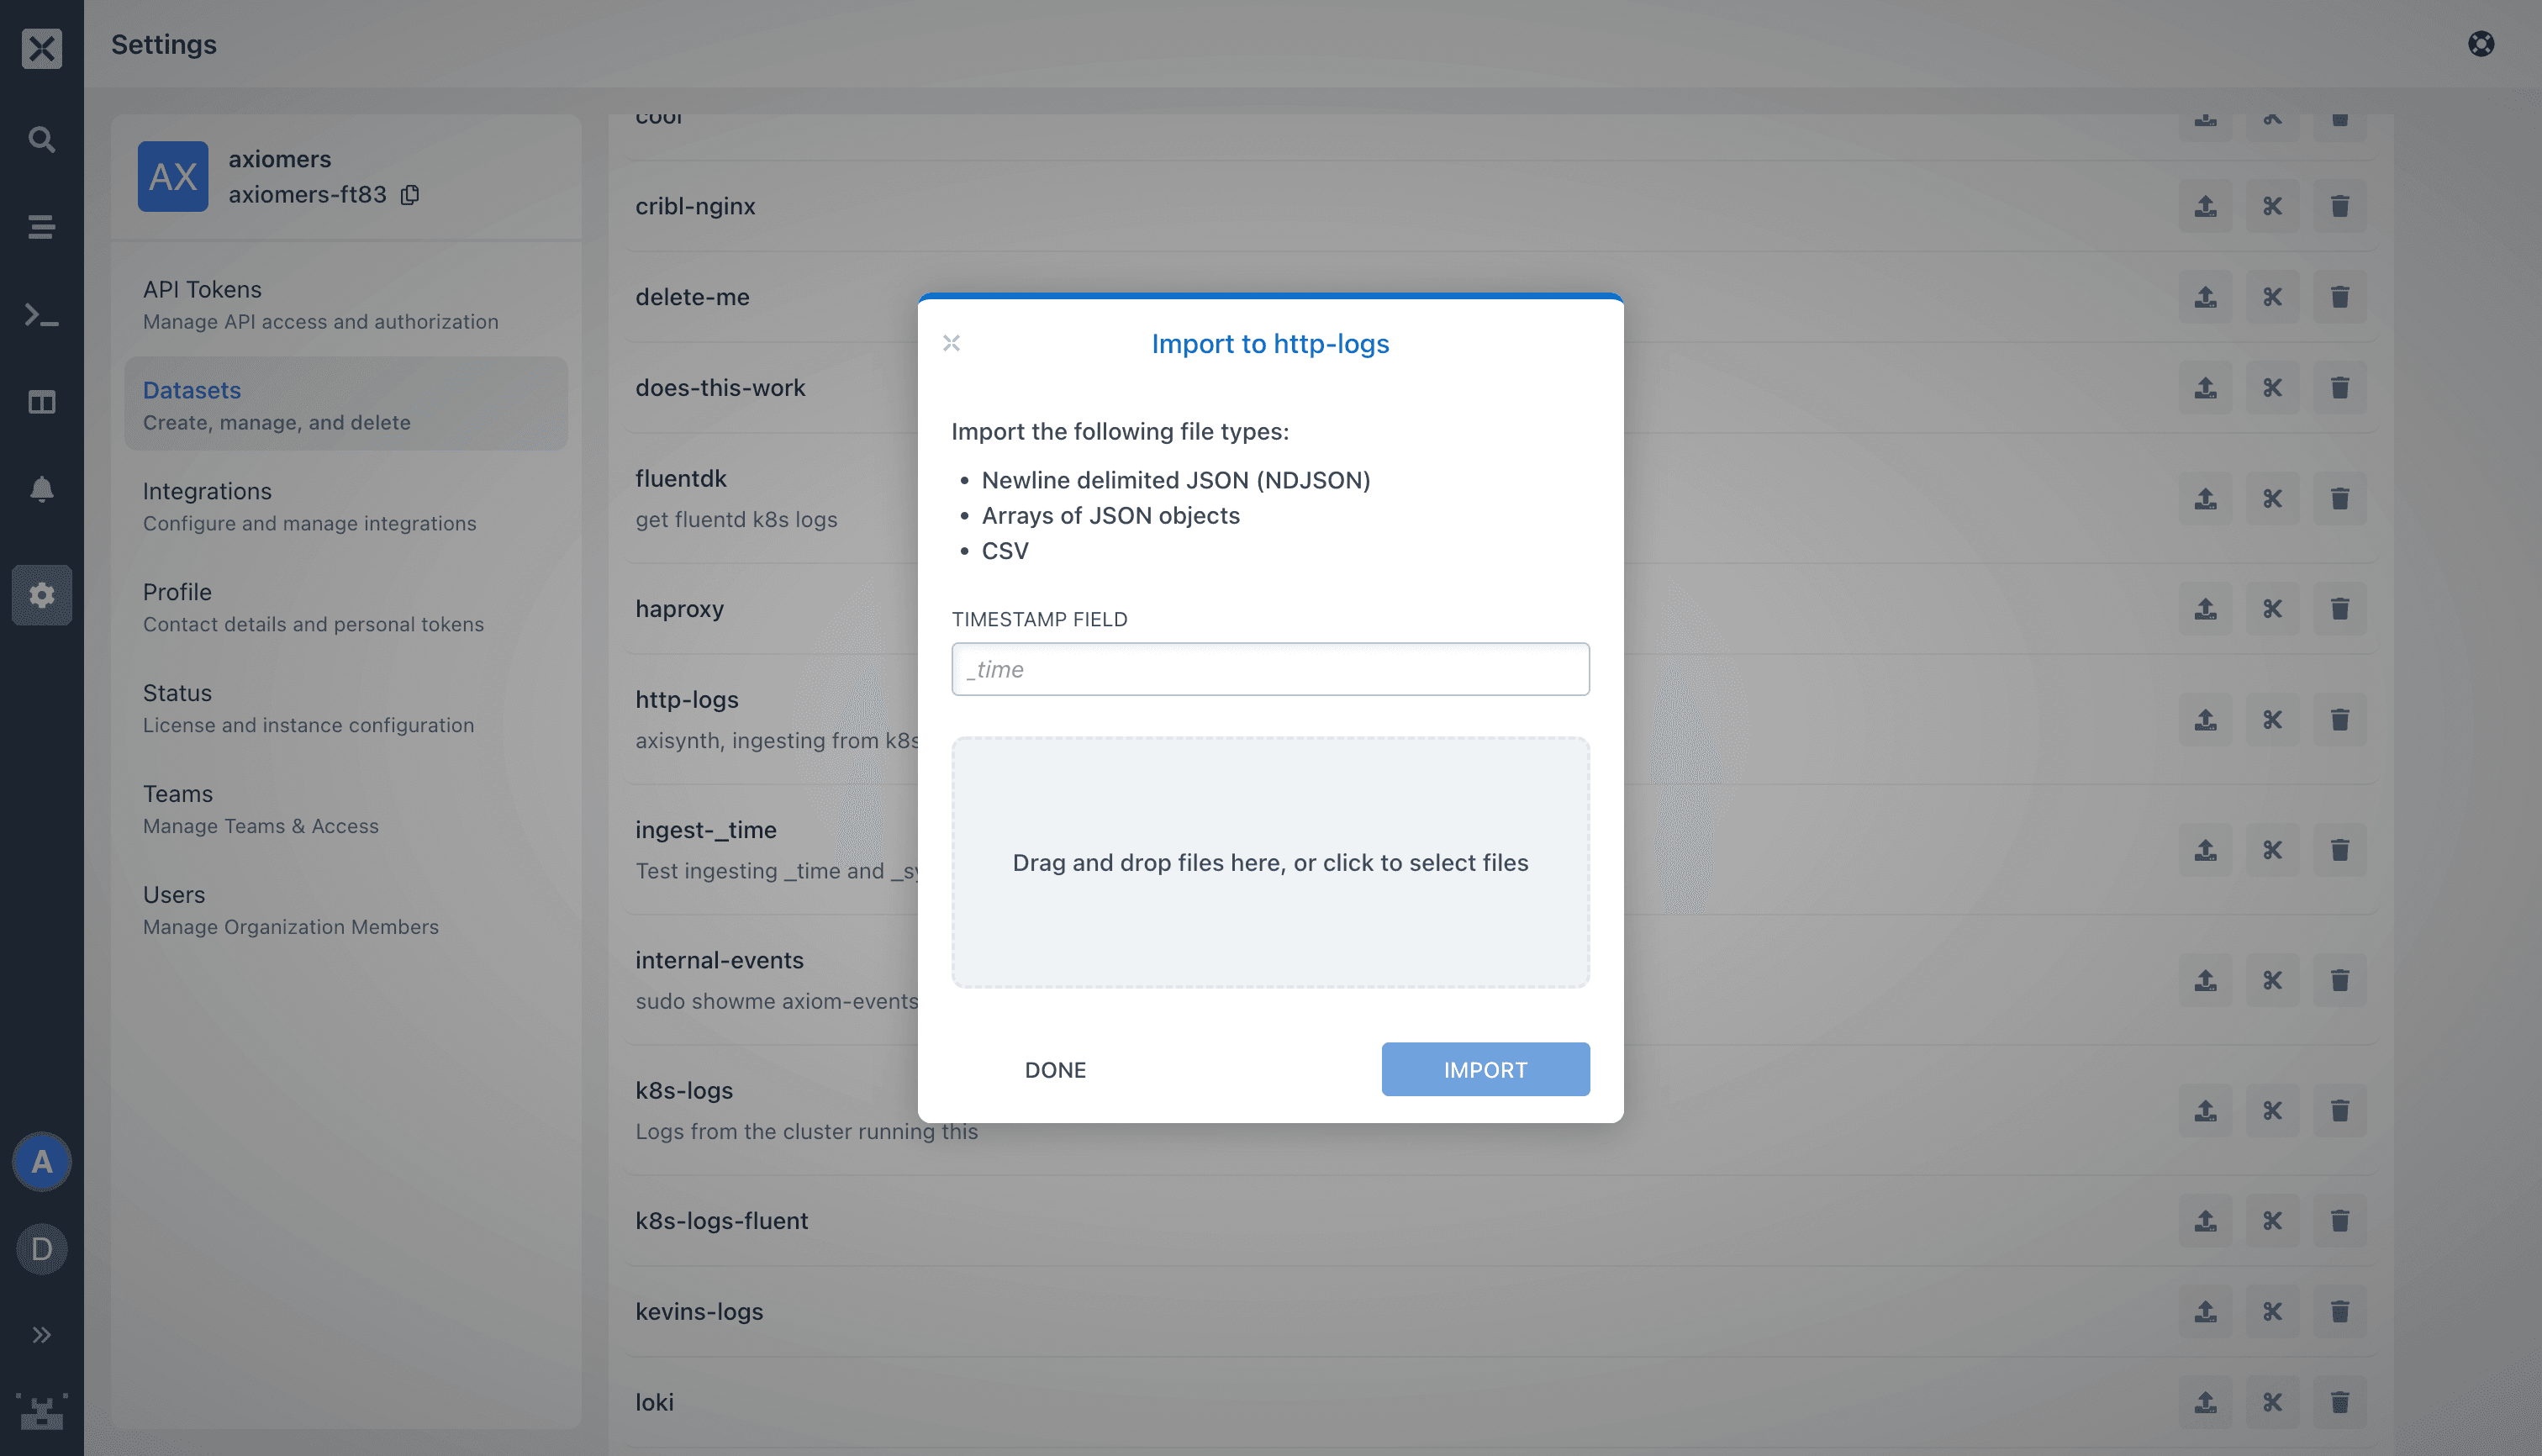The image size is (2542, 1456).
Task: Expand the Status section in sidebar
Action: 177,691
